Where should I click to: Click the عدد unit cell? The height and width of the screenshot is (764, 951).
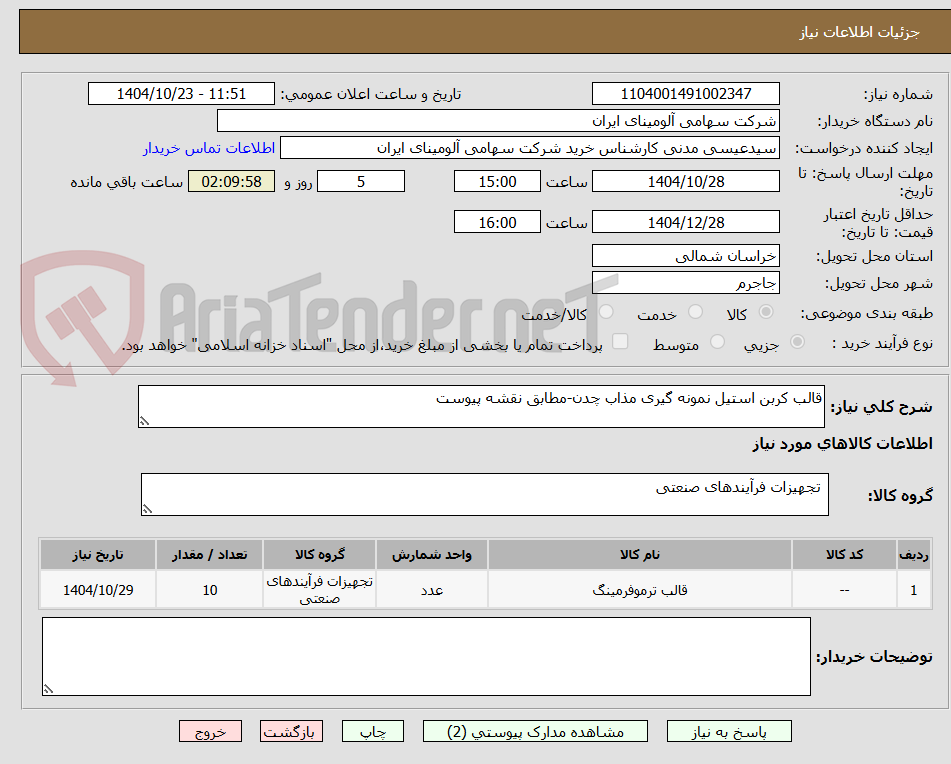pos(432,589)
